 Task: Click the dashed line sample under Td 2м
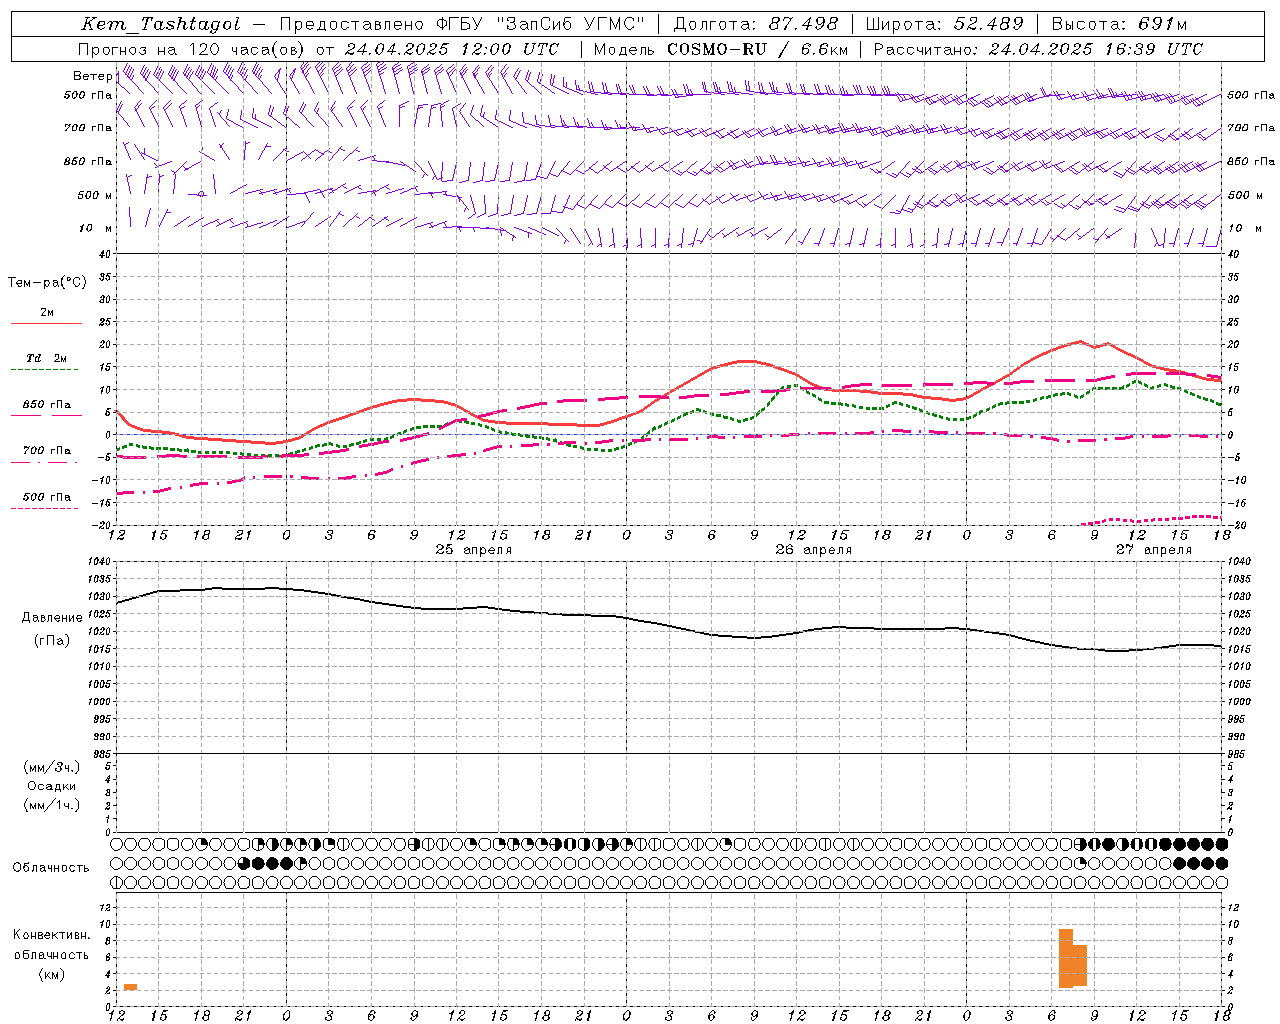tap(46, 370)
